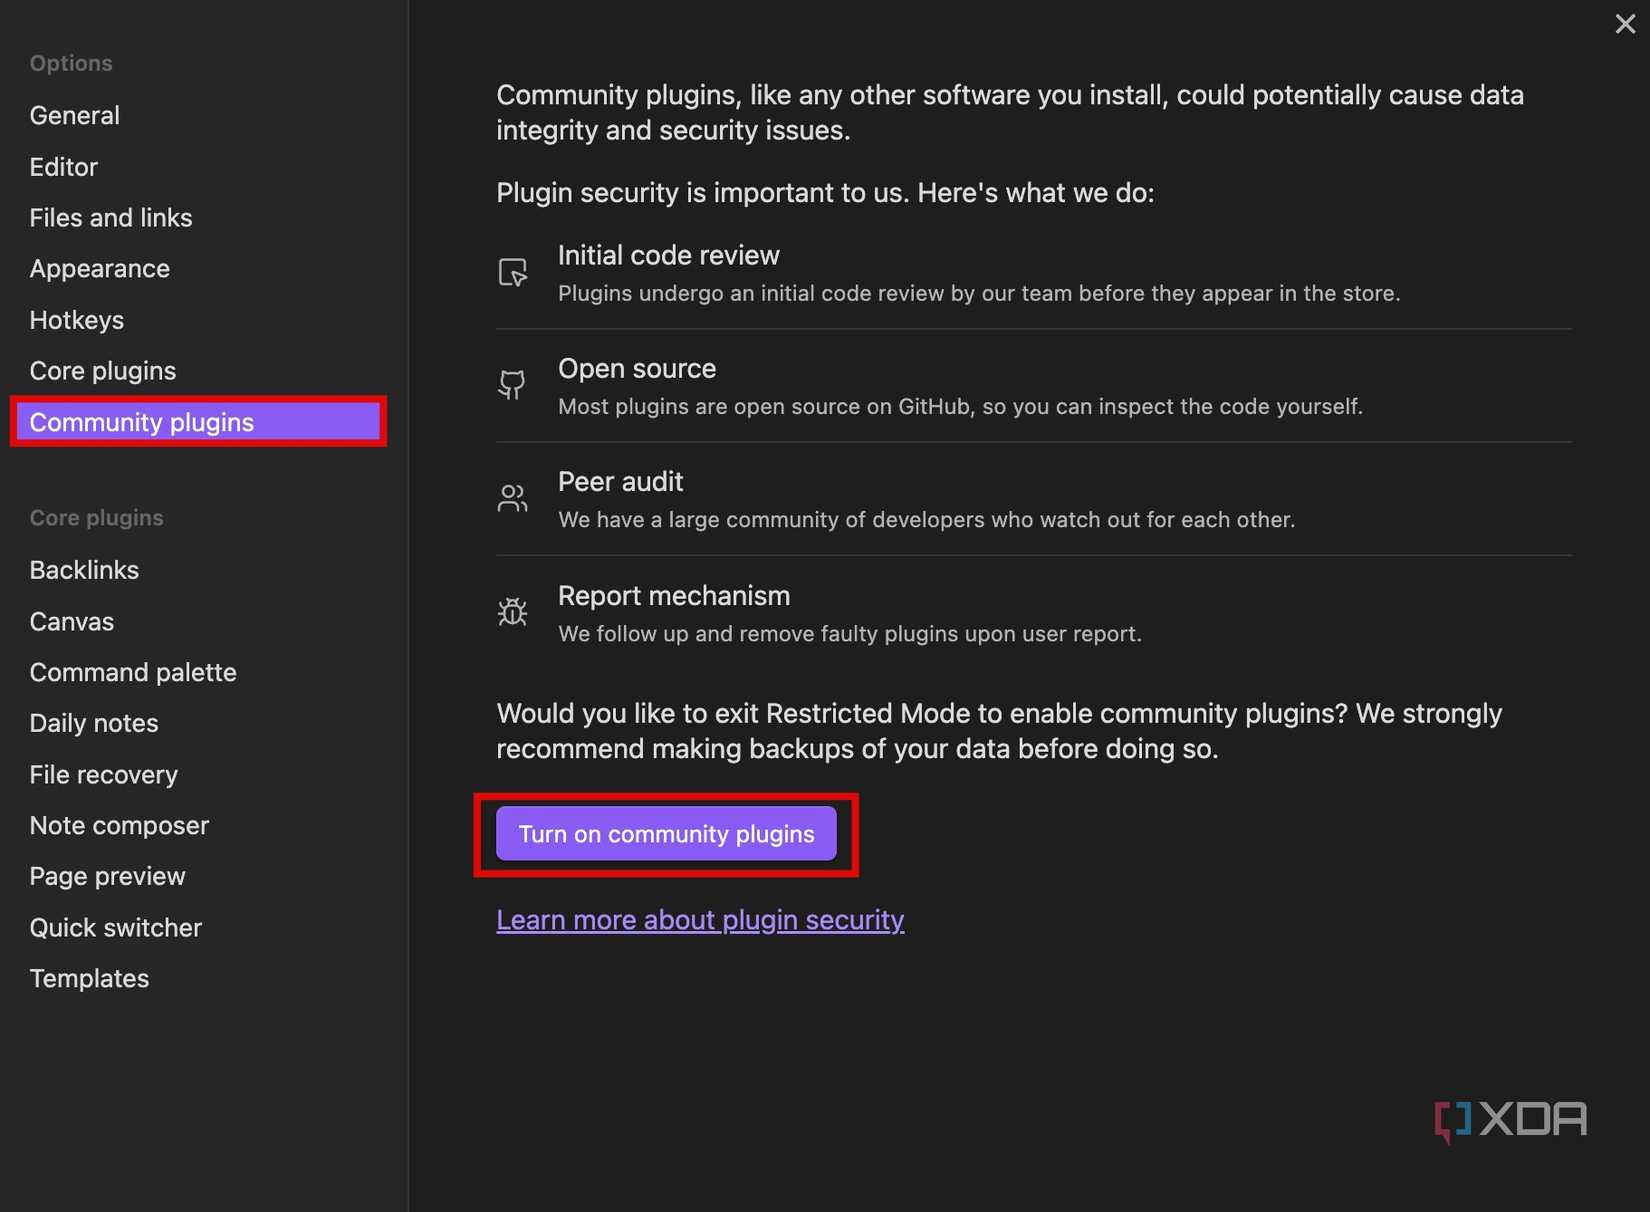Select the Templates plugin entry
Viewport: 1650px width, 1212px height.
point(89,978)
